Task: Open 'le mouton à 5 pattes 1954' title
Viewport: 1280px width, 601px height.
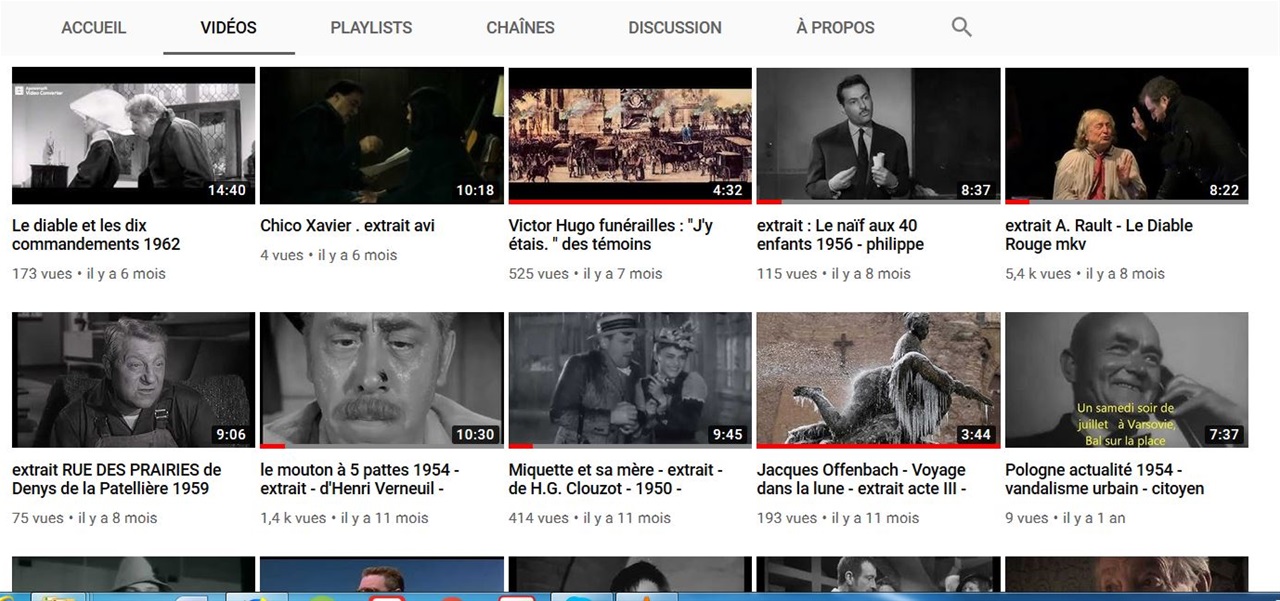Action: 360,479
